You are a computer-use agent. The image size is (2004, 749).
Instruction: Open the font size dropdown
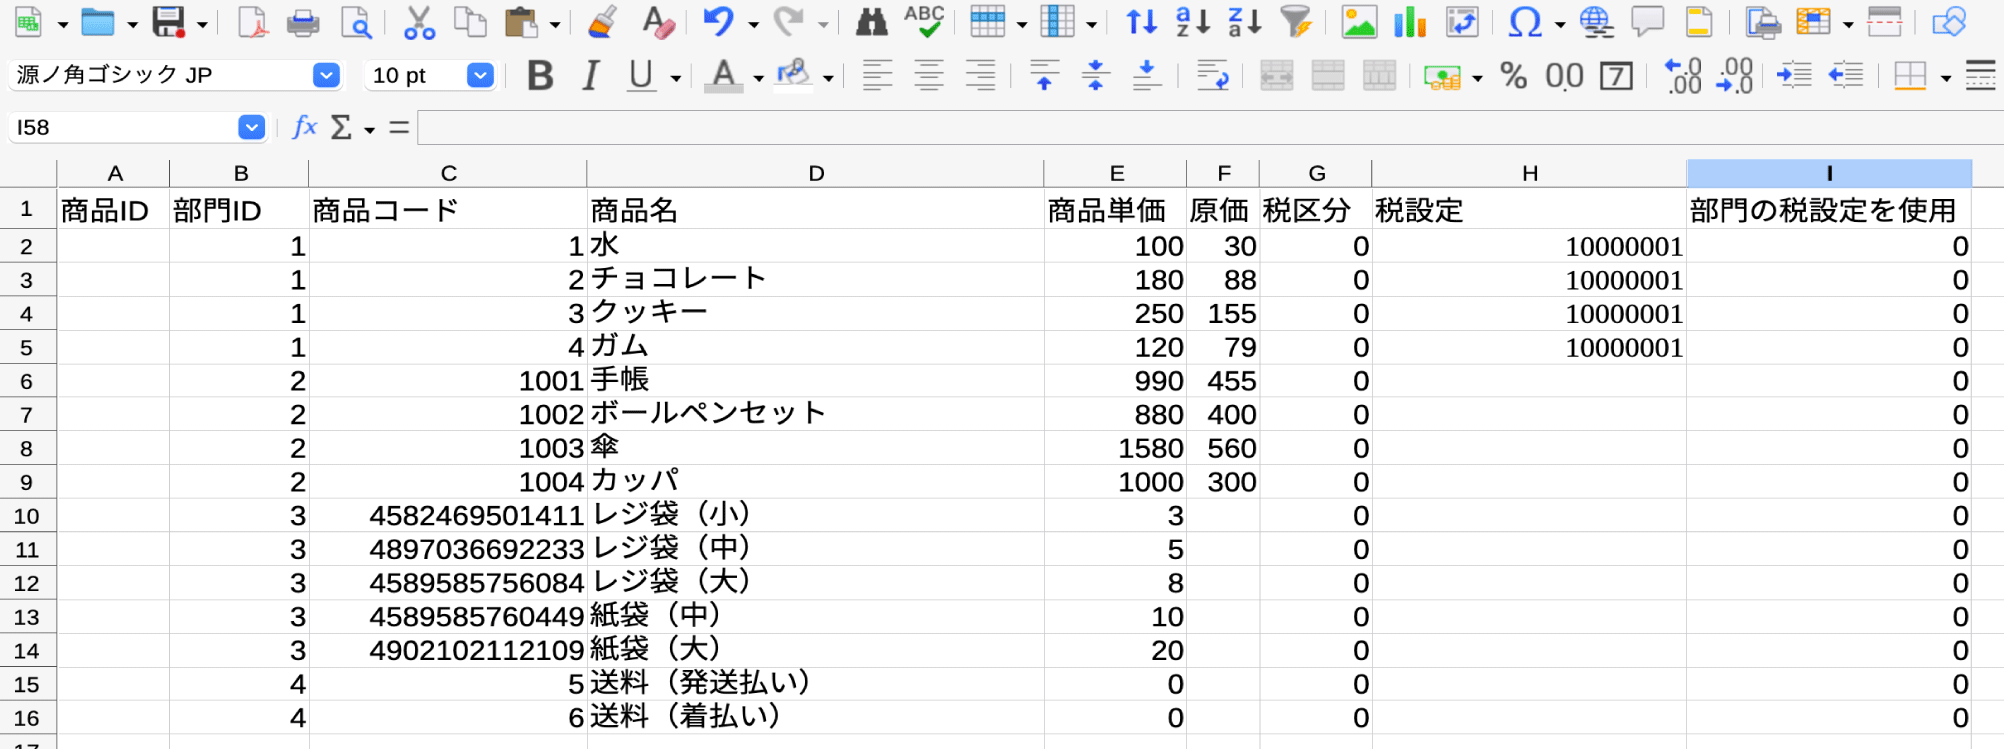[481, 75]
